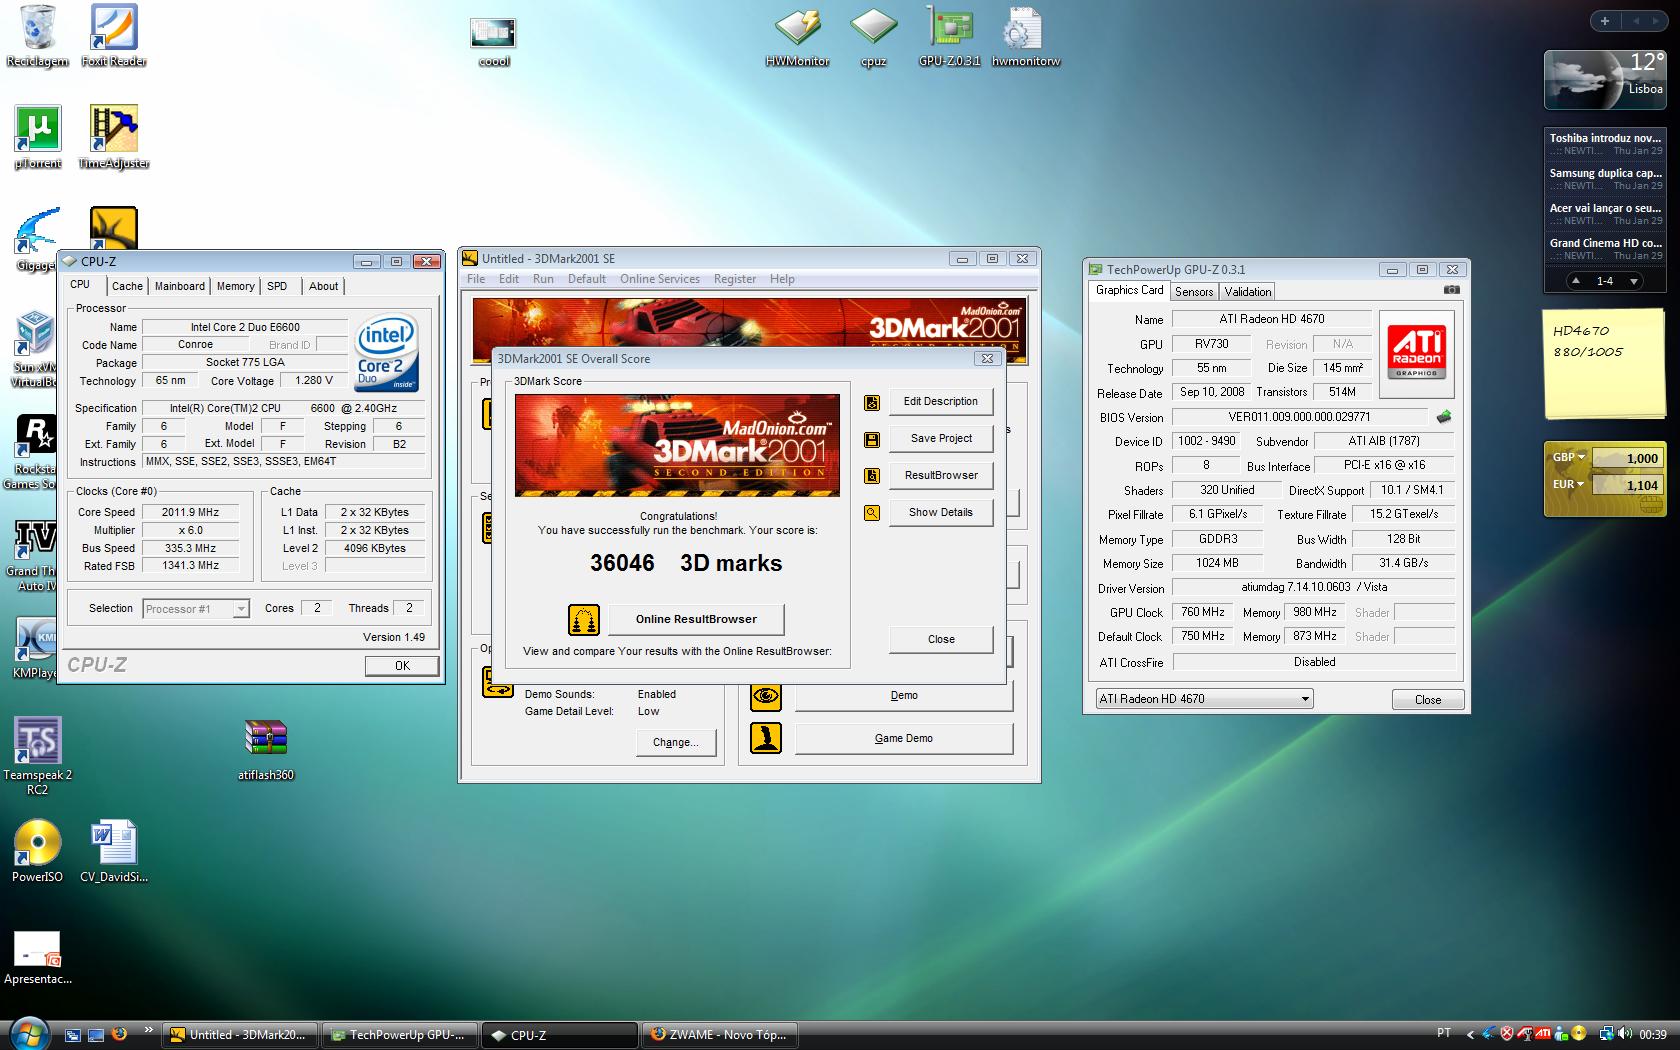Switch to the Sensors tab in GPU-Z
Image resolution: width=1680 pixels, height=1050 pixels.
(x=1194, y=292)
